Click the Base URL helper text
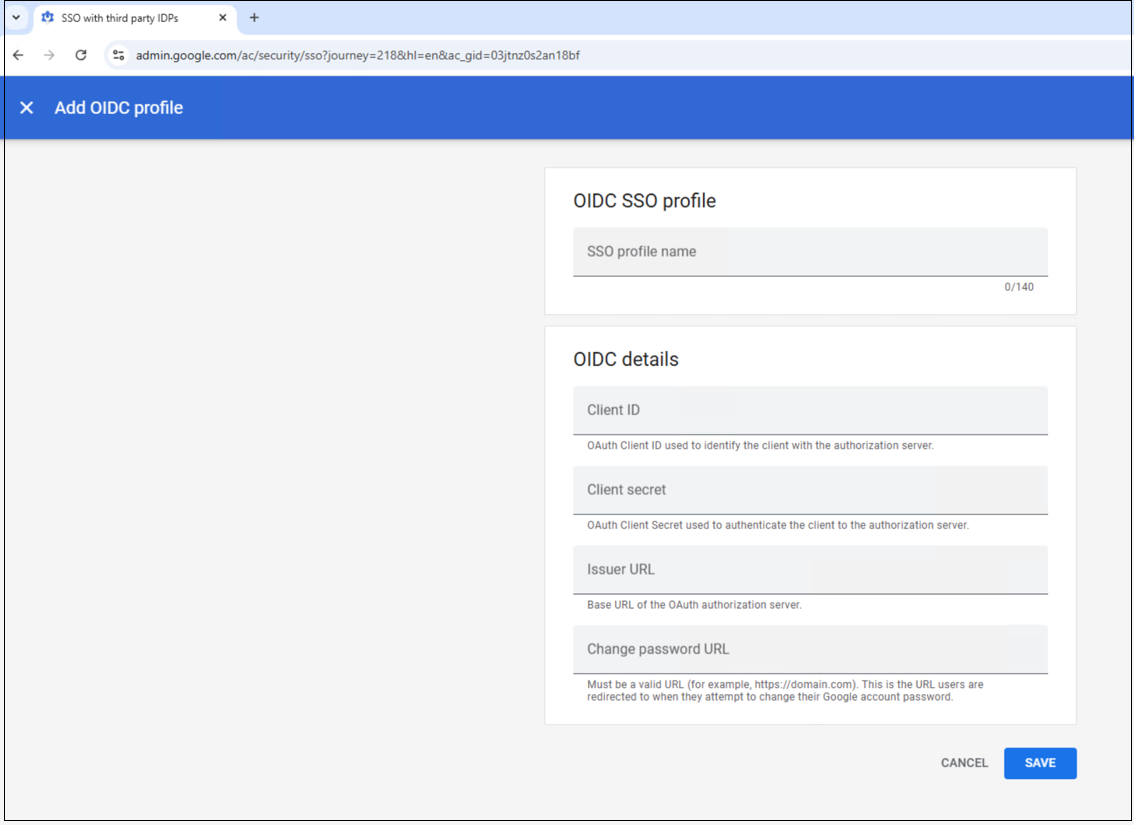 [x=694, y=604]
